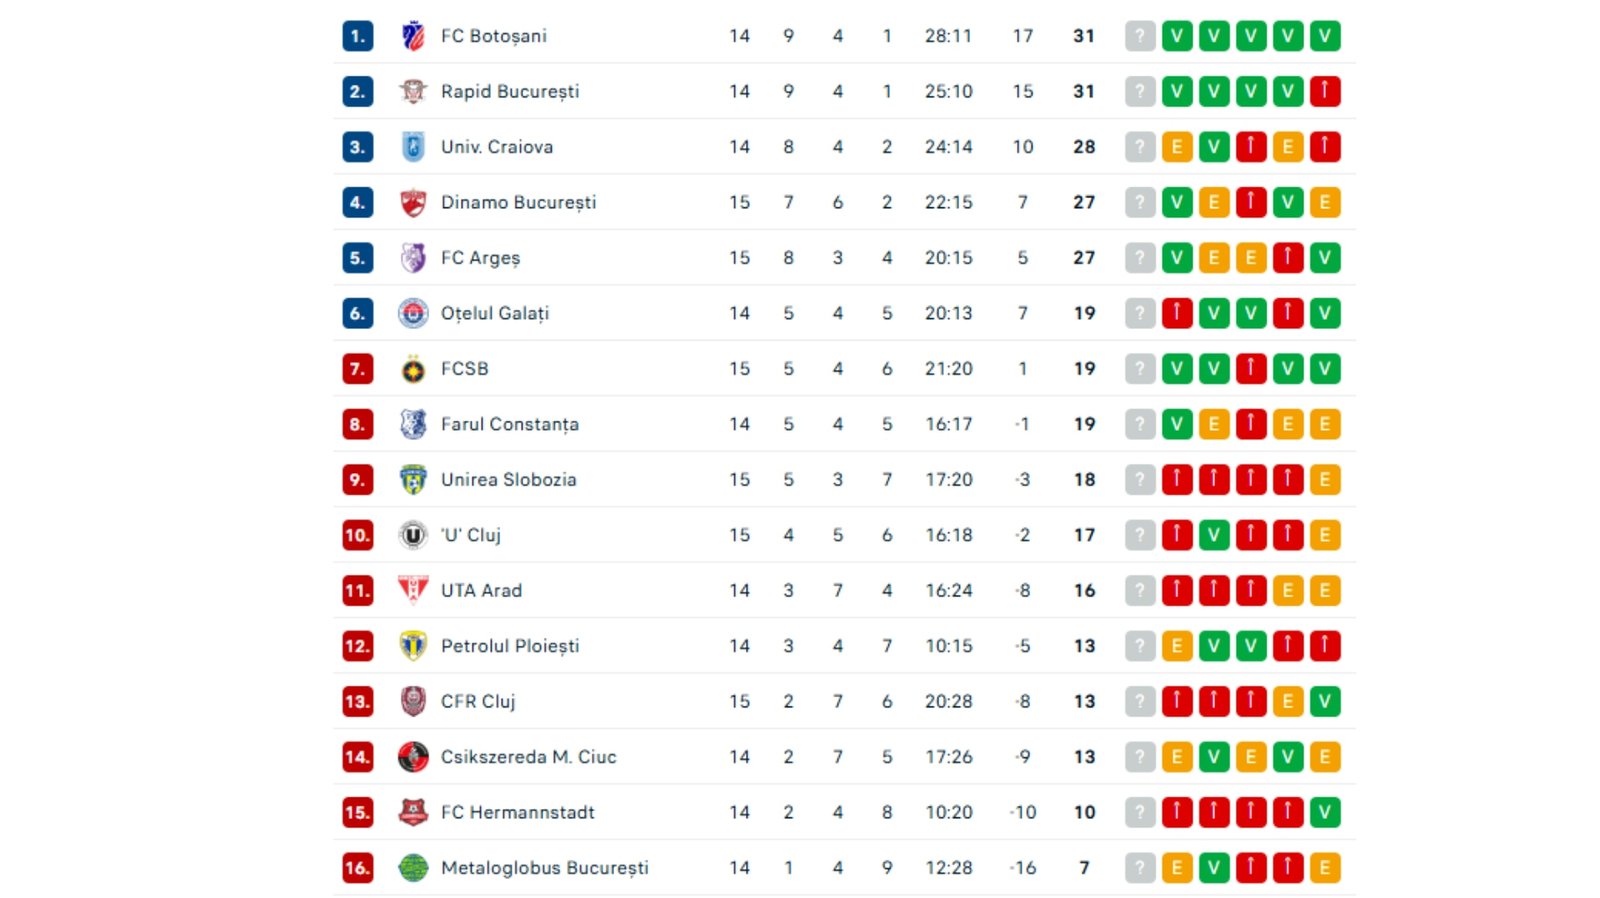Click the Oțelul Galați round badge
1600x898 pixels.
(413, 313)
